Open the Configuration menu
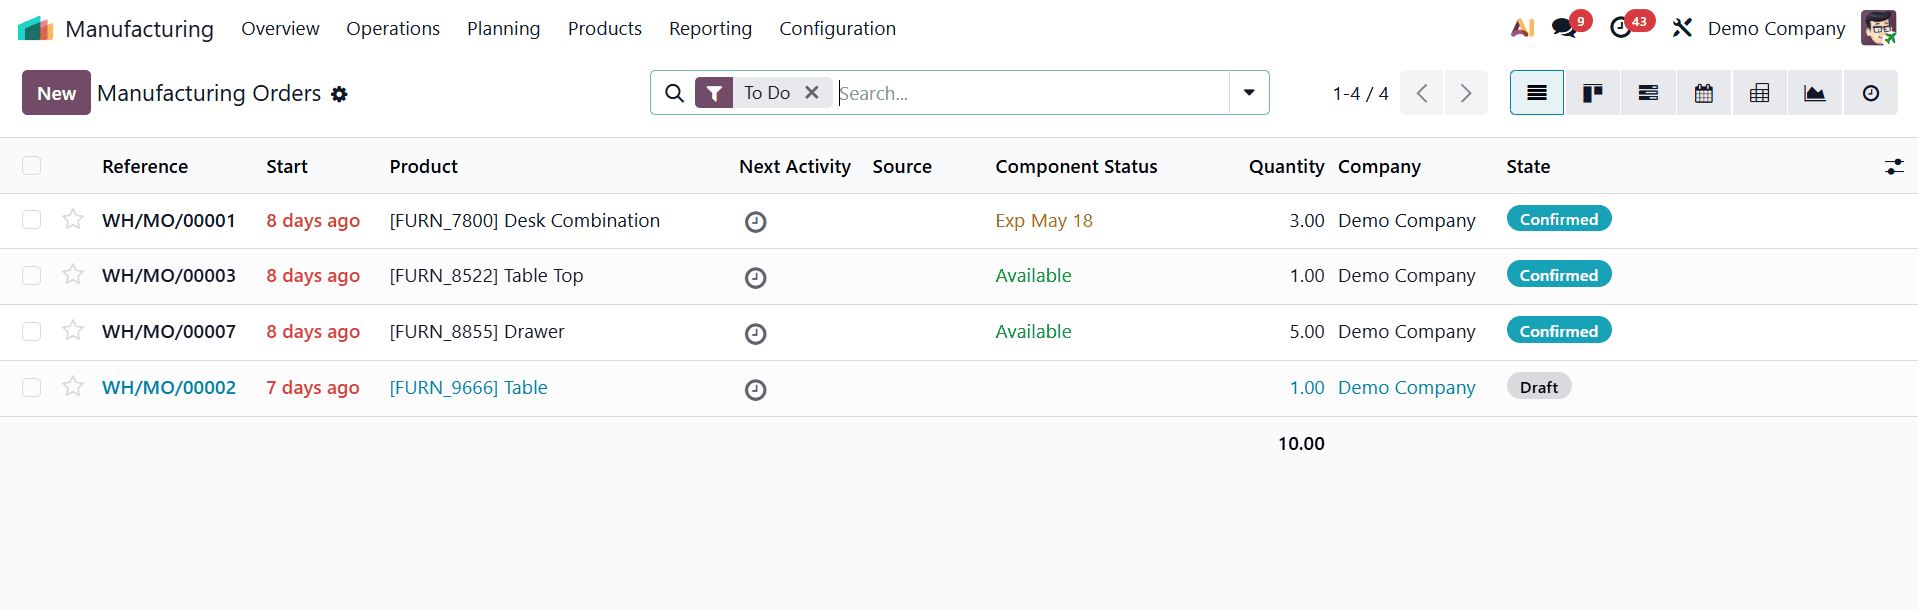The image size is (1918, 610). pyautogui.click(x=838, y=28)
